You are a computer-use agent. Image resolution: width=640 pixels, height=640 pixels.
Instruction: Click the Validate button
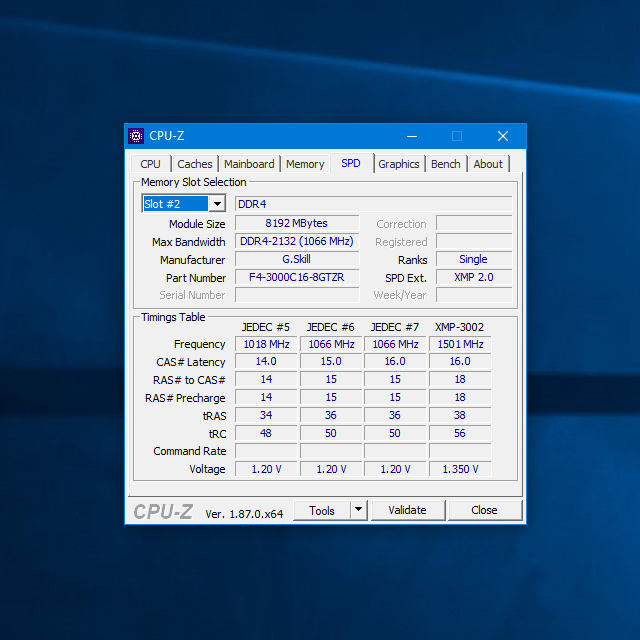coord(407,510)
